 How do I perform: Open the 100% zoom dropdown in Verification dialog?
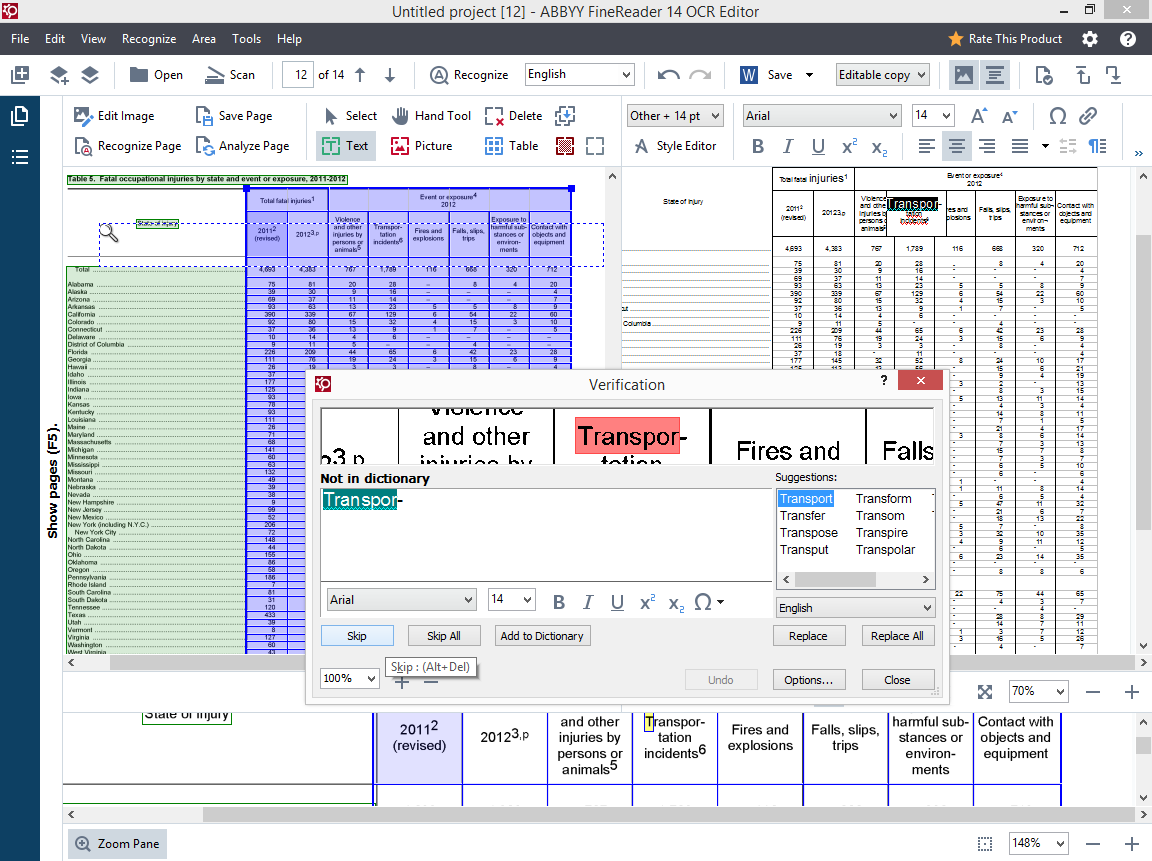(x=350, y=678)
